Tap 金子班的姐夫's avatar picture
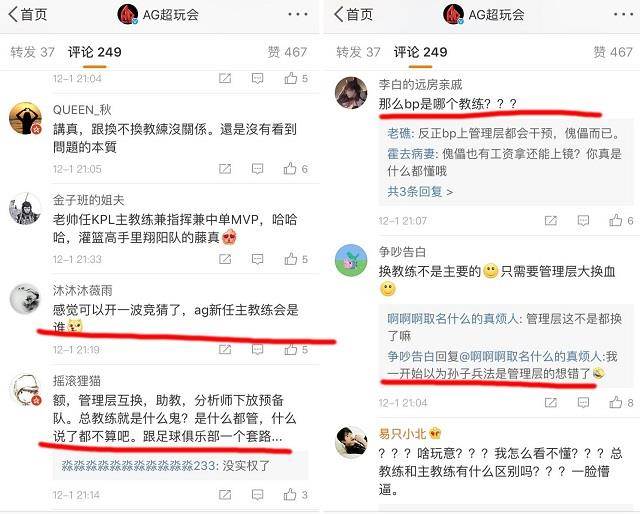The width and height of the screenshot is (640, 514). pos(25,209)
